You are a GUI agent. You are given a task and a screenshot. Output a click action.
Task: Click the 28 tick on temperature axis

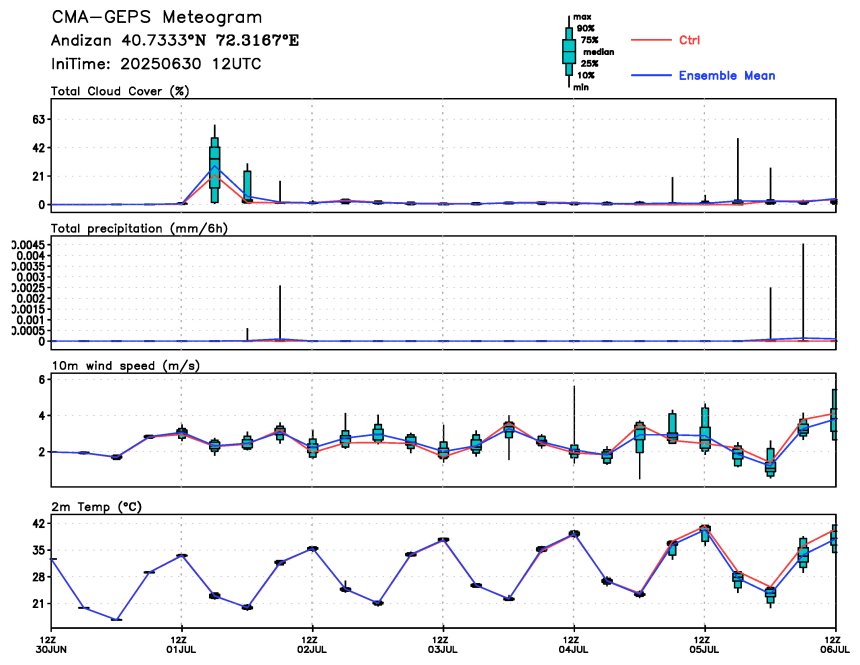41,577
